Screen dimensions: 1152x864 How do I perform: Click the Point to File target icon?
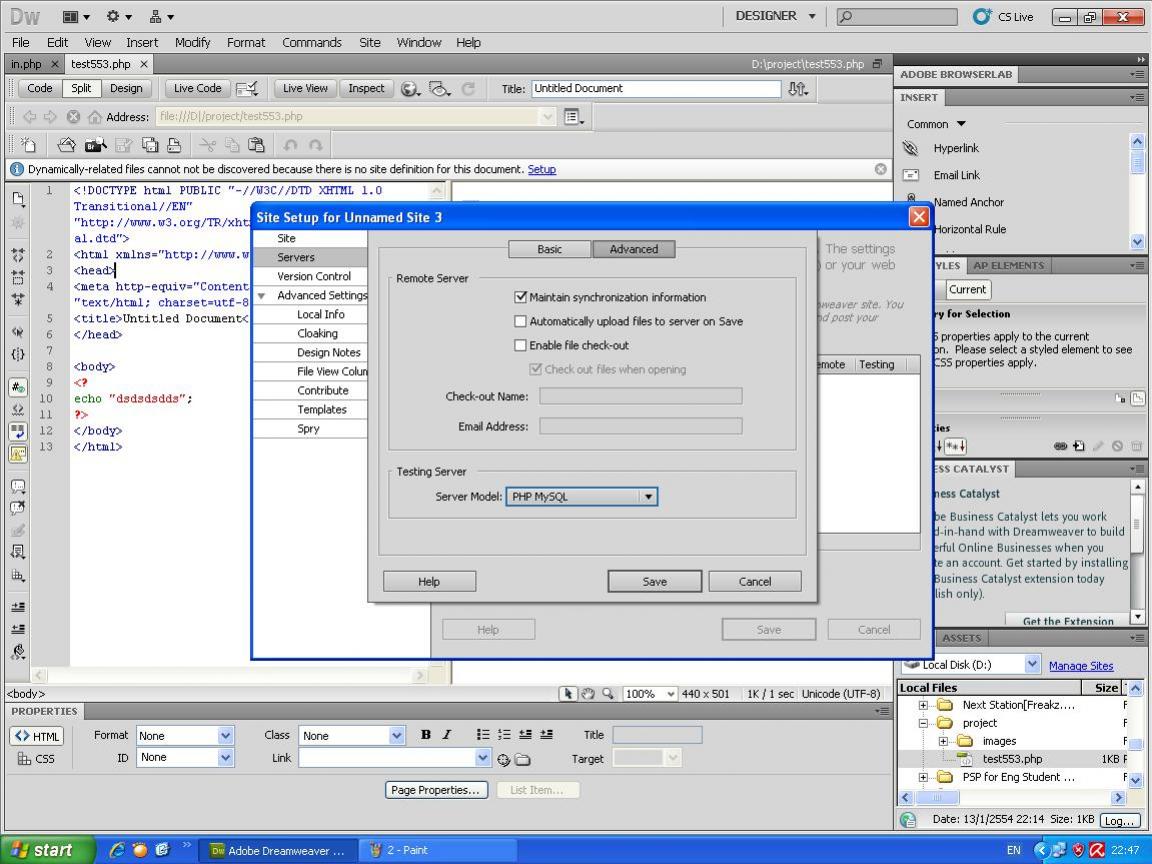(503, 760)
